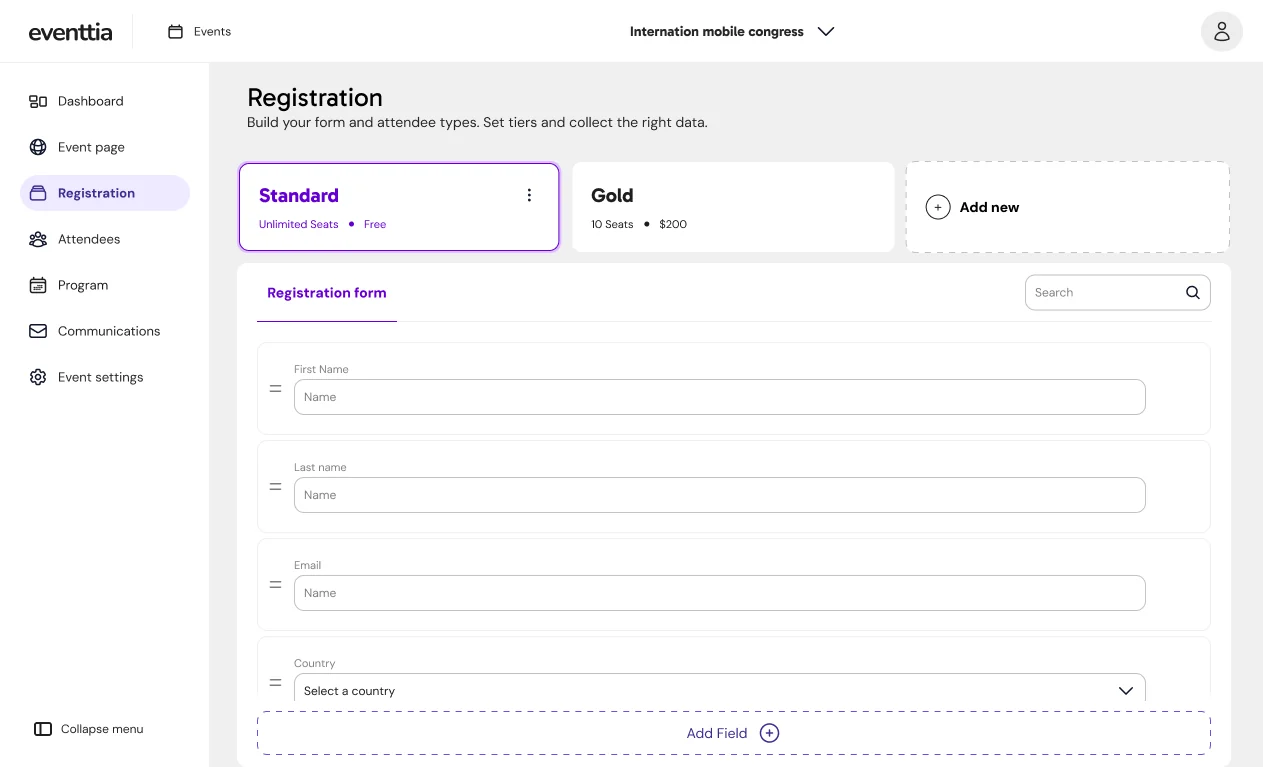This screenshot has height=767, width=1263.
Task: Open the Standard card three-dot menu
Action: [530, 195]
